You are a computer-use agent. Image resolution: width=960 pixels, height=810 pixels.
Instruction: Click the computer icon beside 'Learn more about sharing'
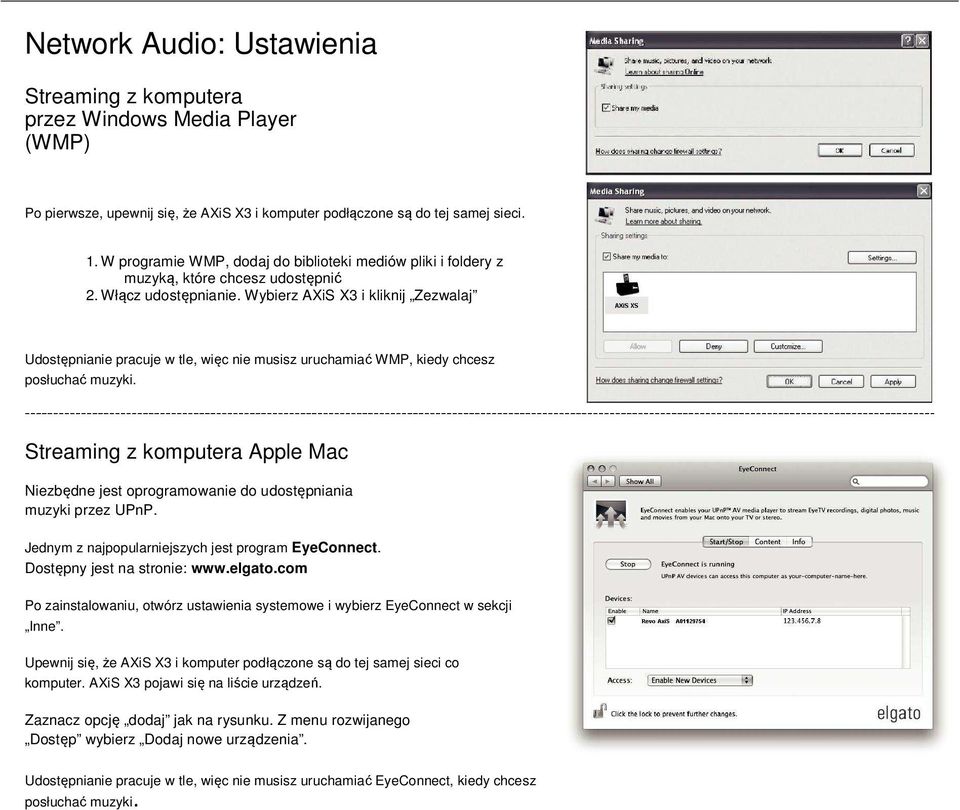click(605, 214)
